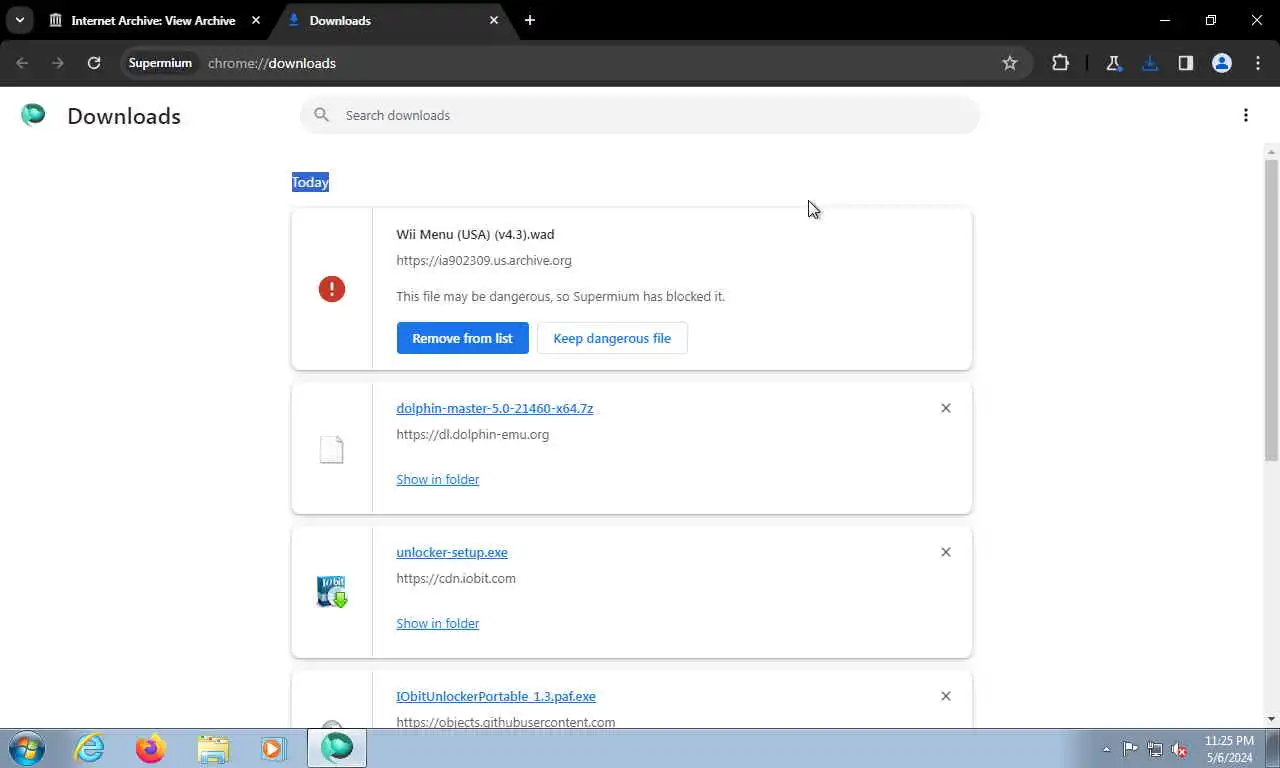Open the profile avatar menu
This screenshot has height=768, width=1280.
click(x=1221, y=63)
